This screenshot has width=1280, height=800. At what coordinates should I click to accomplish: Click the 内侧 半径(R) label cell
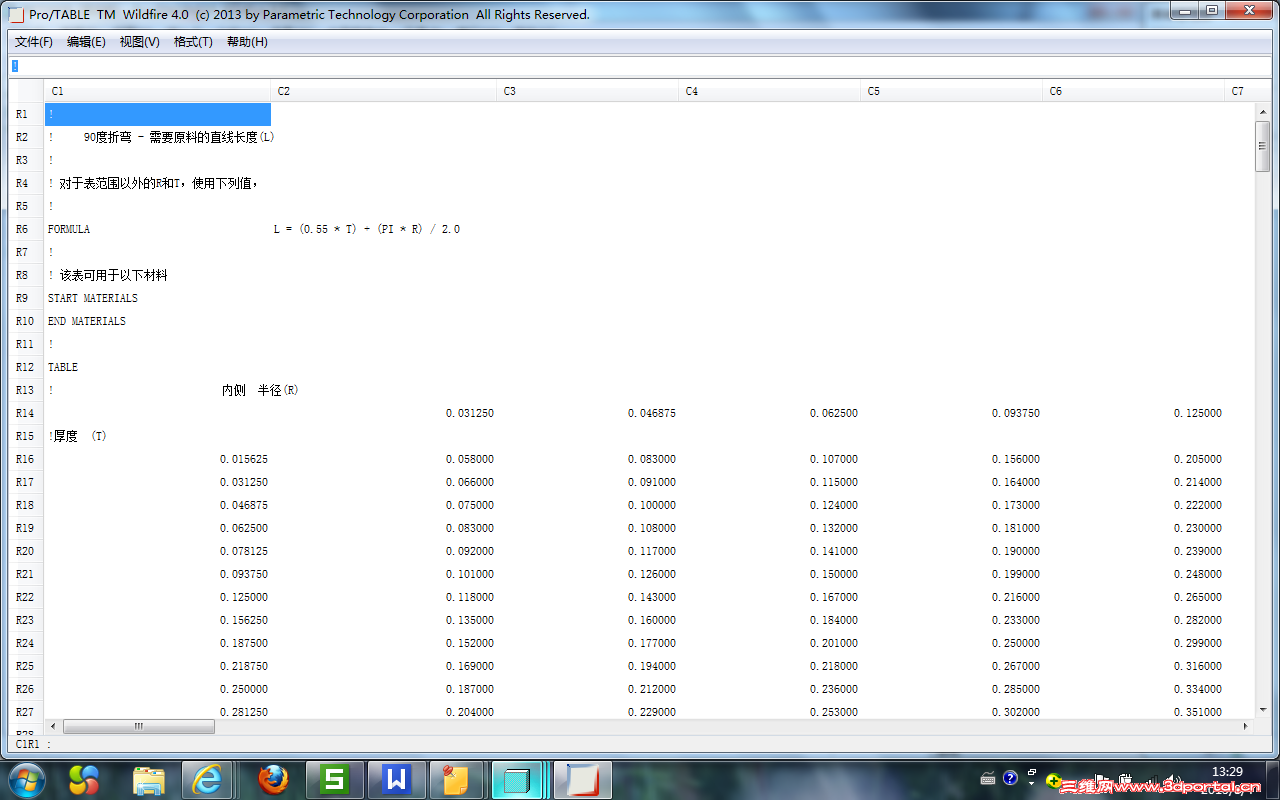click(x=260, y=390)
